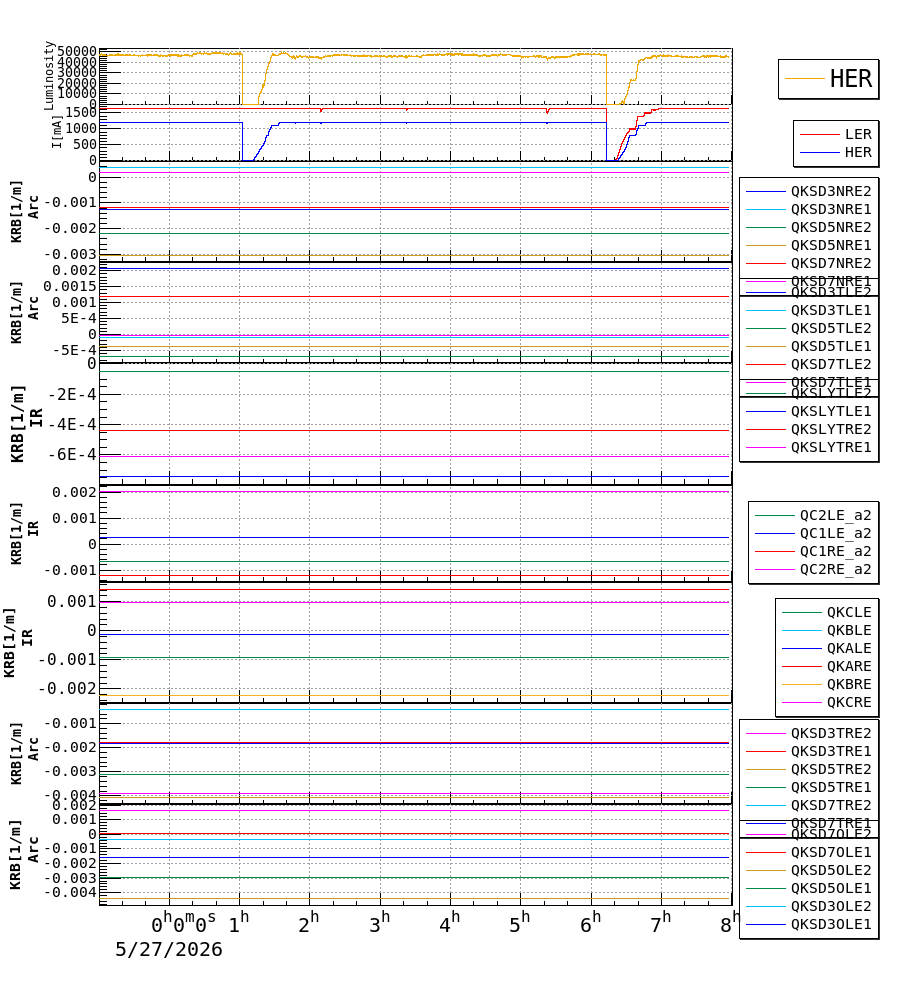Select legend entry QKSD3NRE2
Image resolution: width=900 pixels, height=984 pixels.
pyautogui.click(x=830, y=191)
